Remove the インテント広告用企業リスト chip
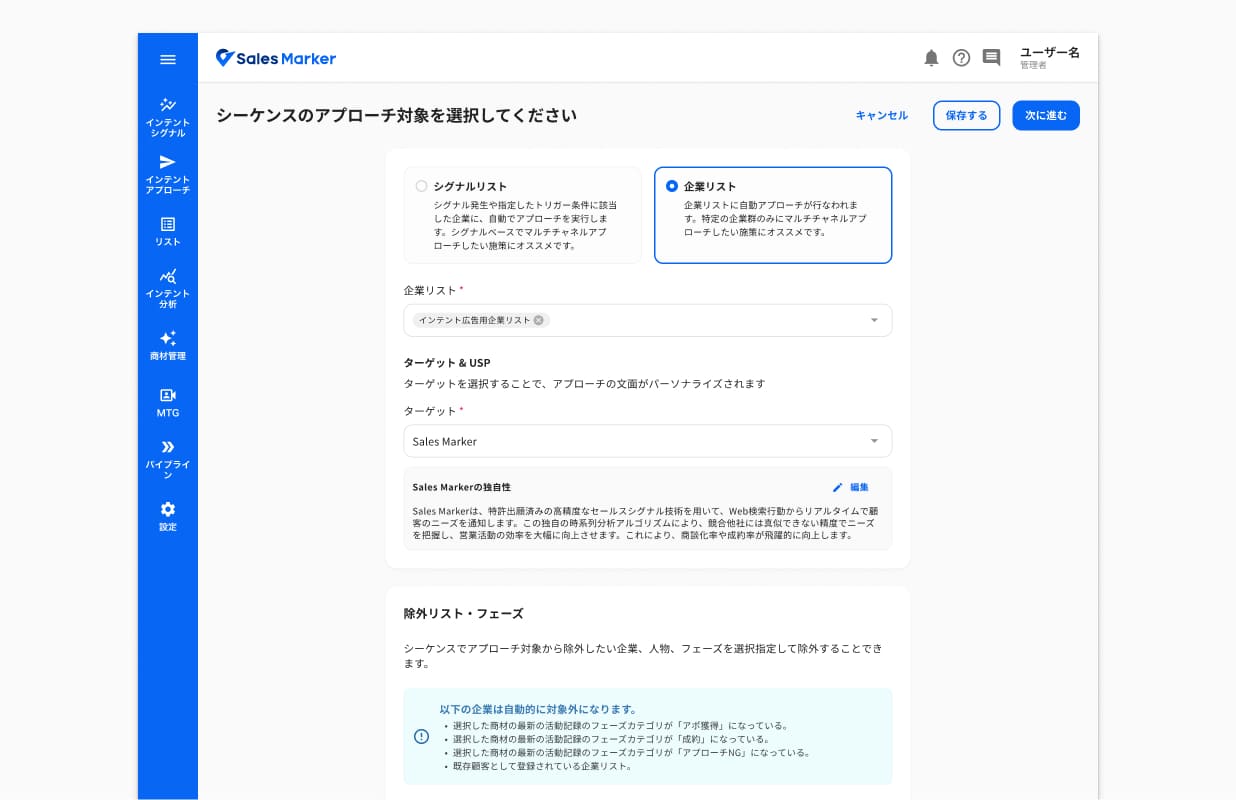 point(539,320)
